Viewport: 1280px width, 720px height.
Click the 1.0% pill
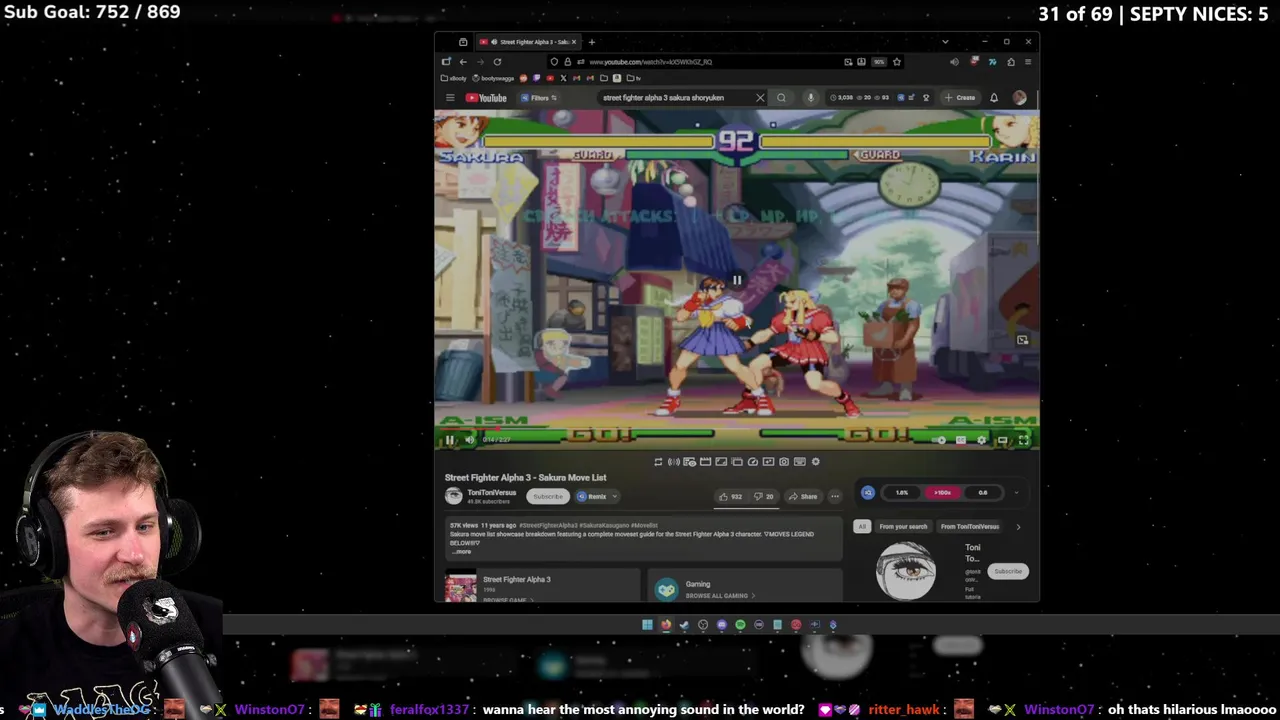[902, 492]
